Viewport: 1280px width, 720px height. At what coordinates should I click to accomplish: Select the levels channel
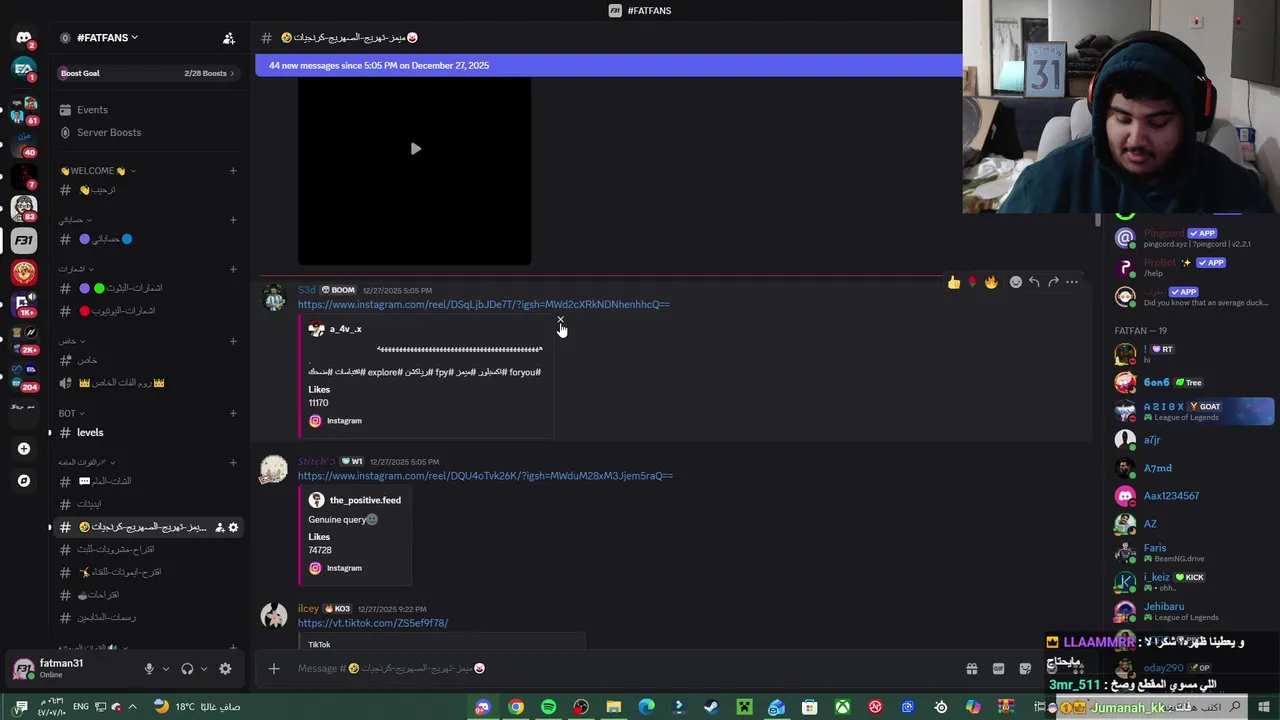148,433
